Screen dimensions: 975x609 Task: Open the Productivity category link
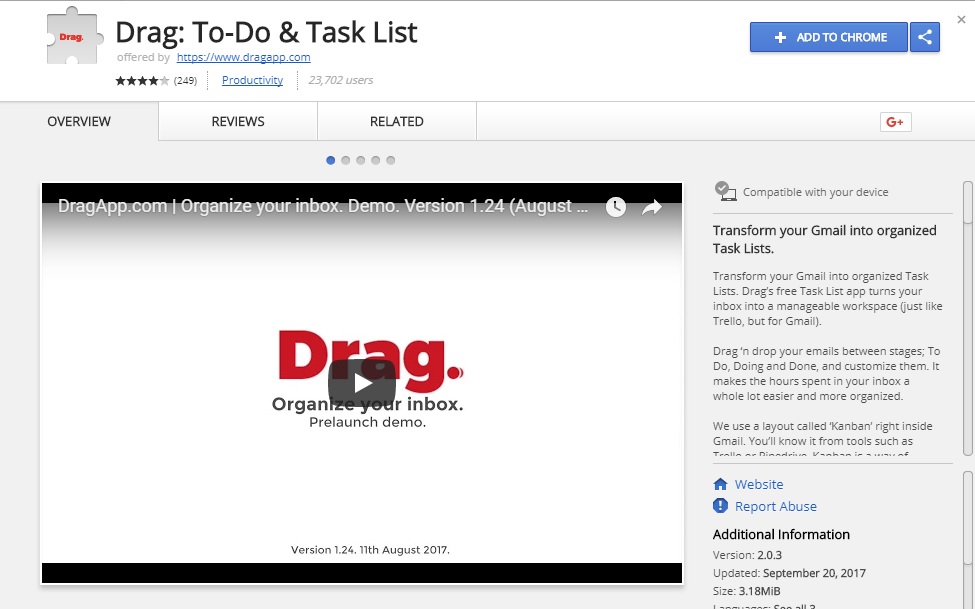pos(252,80)
